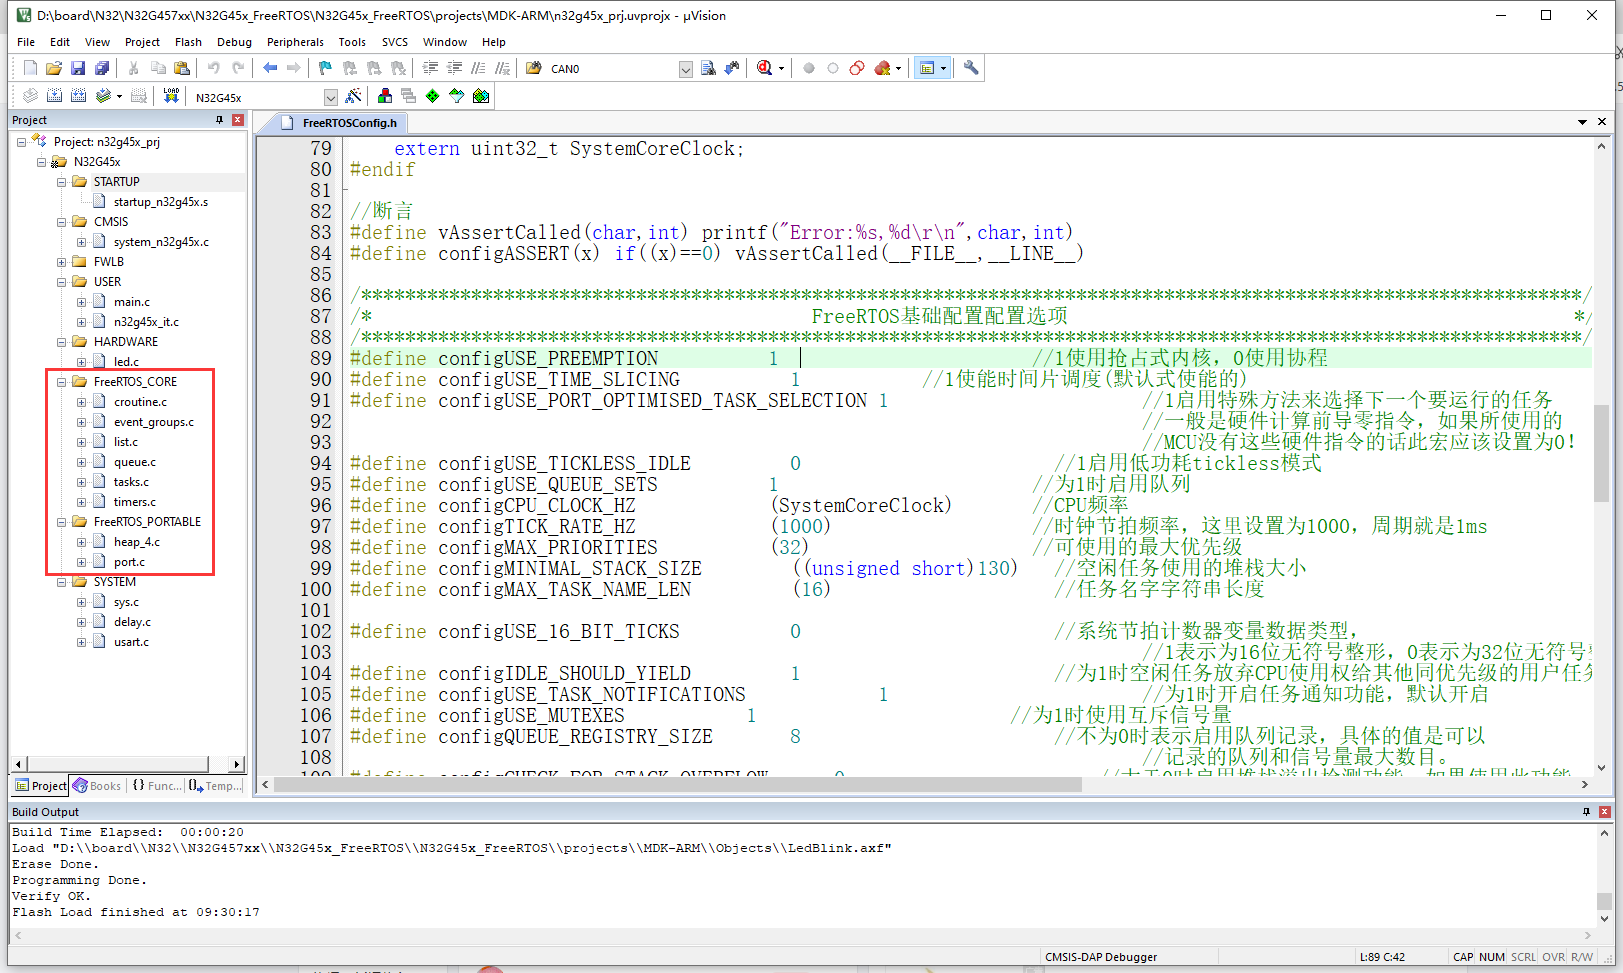Click the Save All icon
1623x973 pixels.
102,68
